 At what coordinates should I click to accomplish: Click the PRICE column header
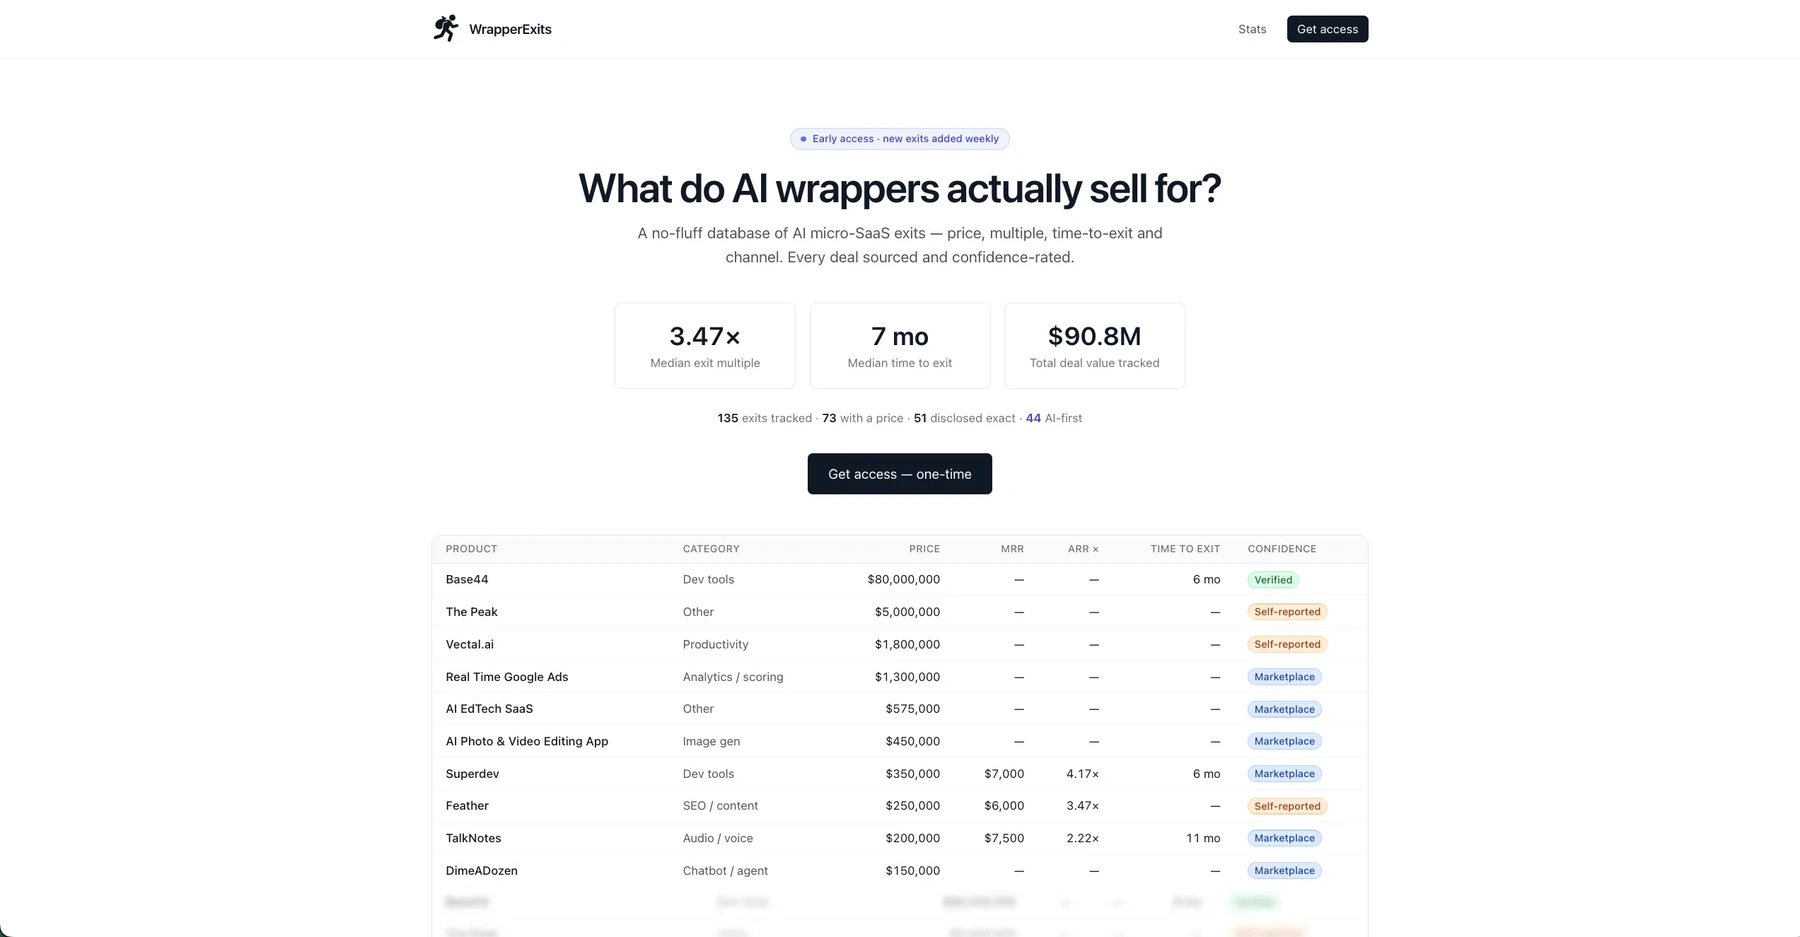point(924,549)
